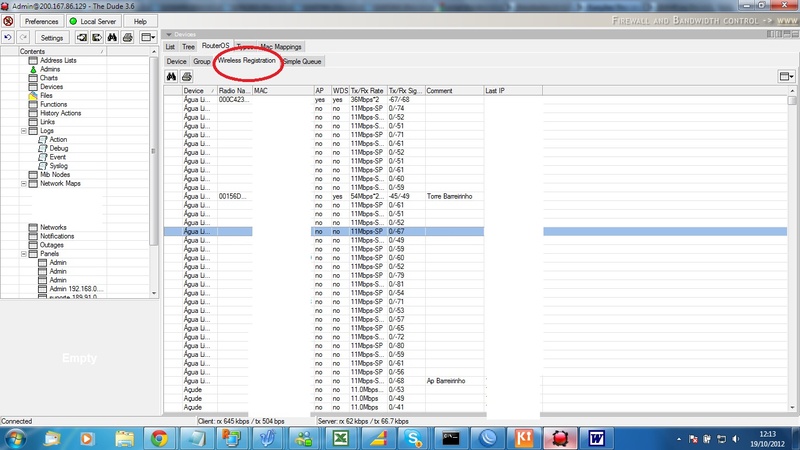Click the Tx/Rx Sig... column header
Image resolution: width=800 pixels, height=450 pixels.
pos(406,90)
